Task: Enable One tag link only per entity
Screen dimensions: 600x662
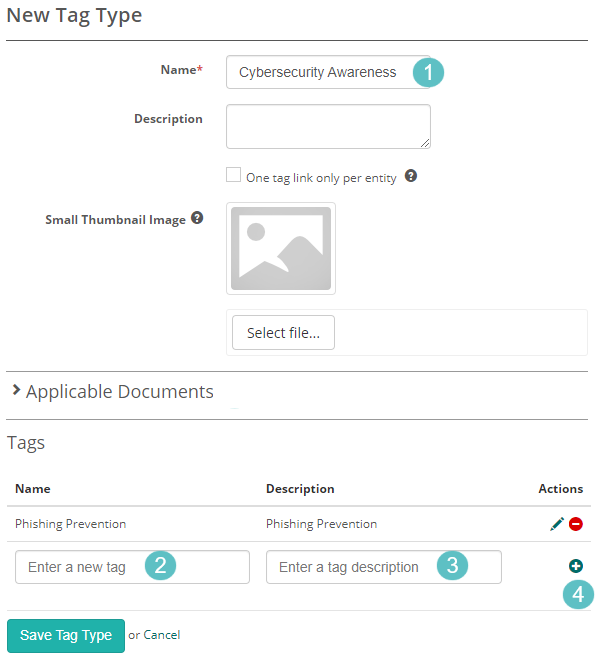Action: 234,175
